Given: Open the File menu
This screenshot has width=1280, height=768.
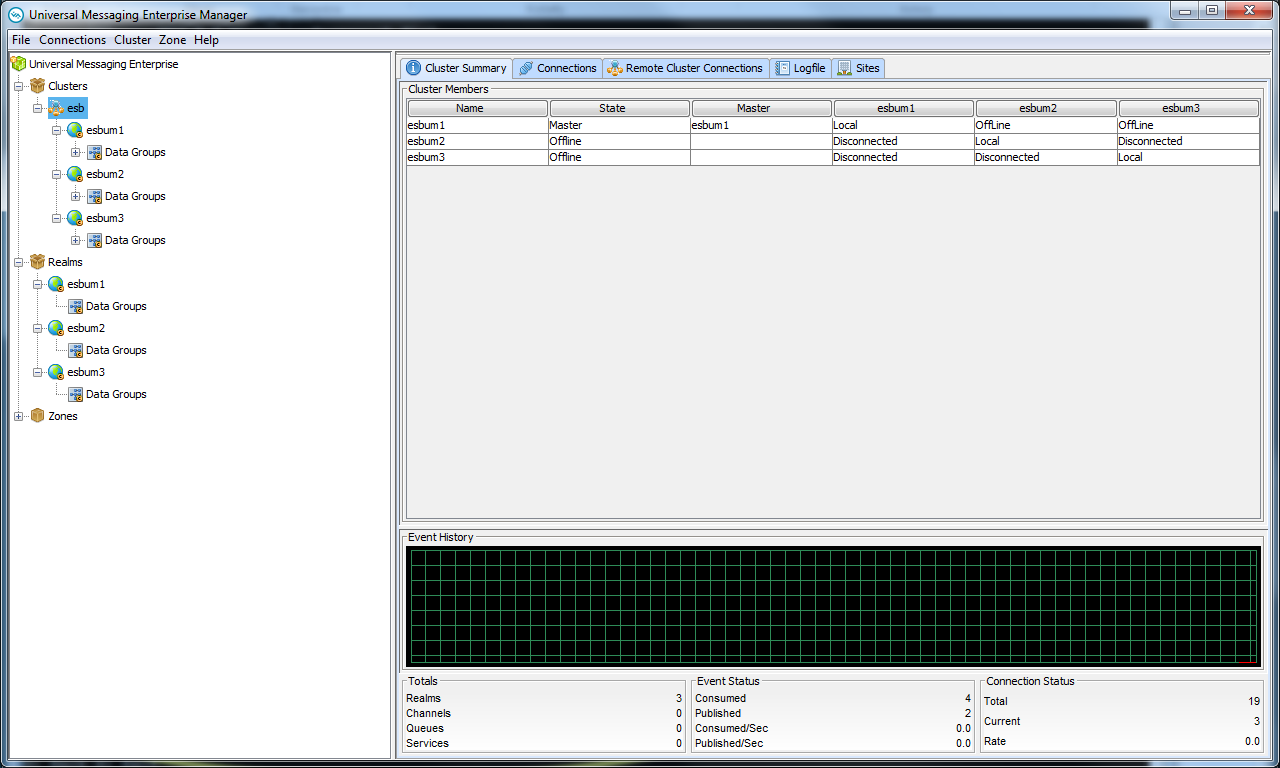Looking at the screenshot, I should pos(21,40).
